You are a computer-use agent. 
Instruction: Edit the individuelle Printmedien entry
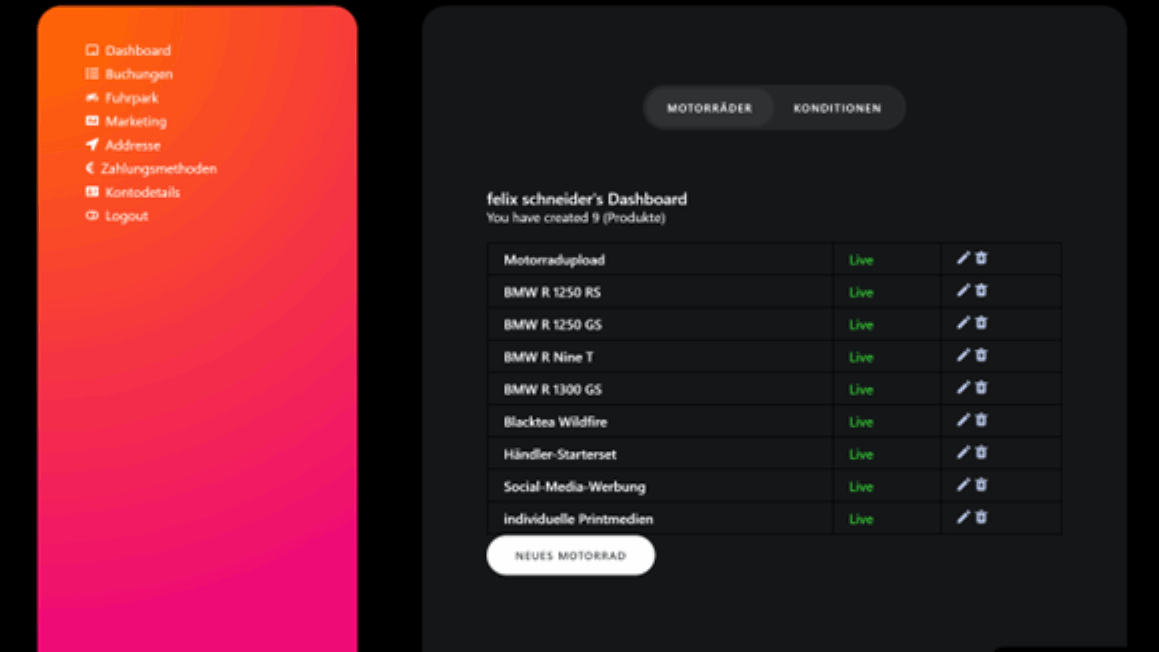[963, 517]
